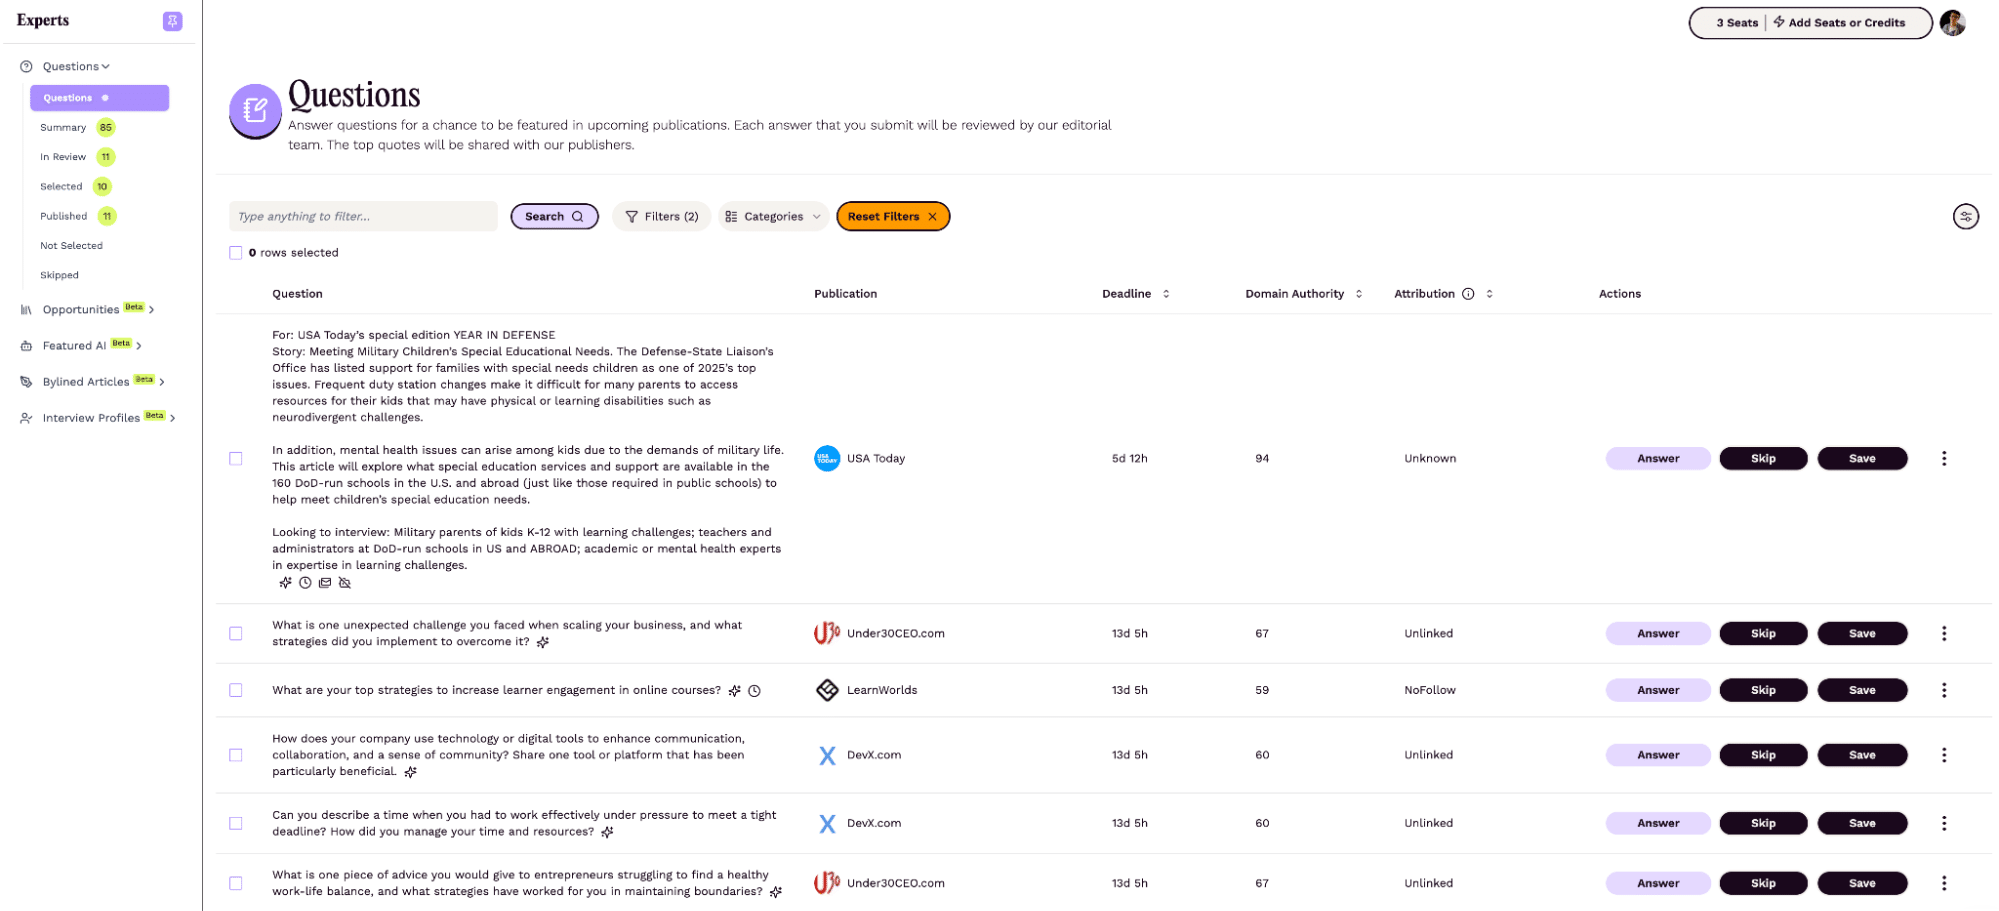This screenshot has height=911, width=1999.
Task: Select the LearnWorlds question row checkbox
Action: tap(236, 691)
